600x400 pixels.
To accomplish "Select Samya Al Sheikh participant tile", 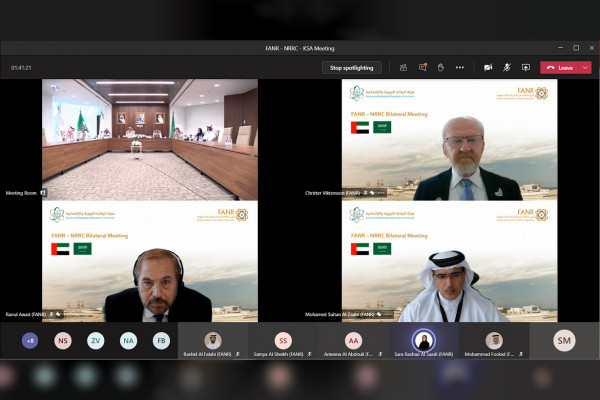I will click(x=283, y=341).
